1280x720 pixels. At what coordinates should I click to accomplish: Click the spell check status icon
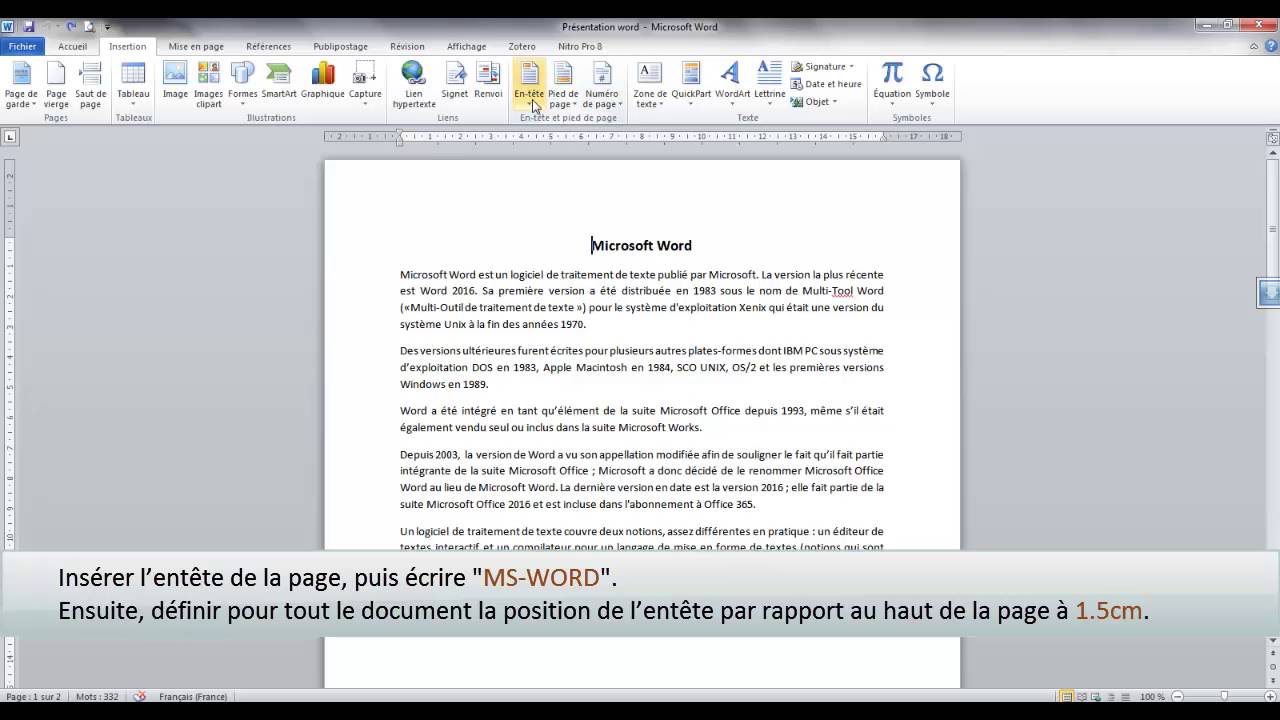[139, 696]
